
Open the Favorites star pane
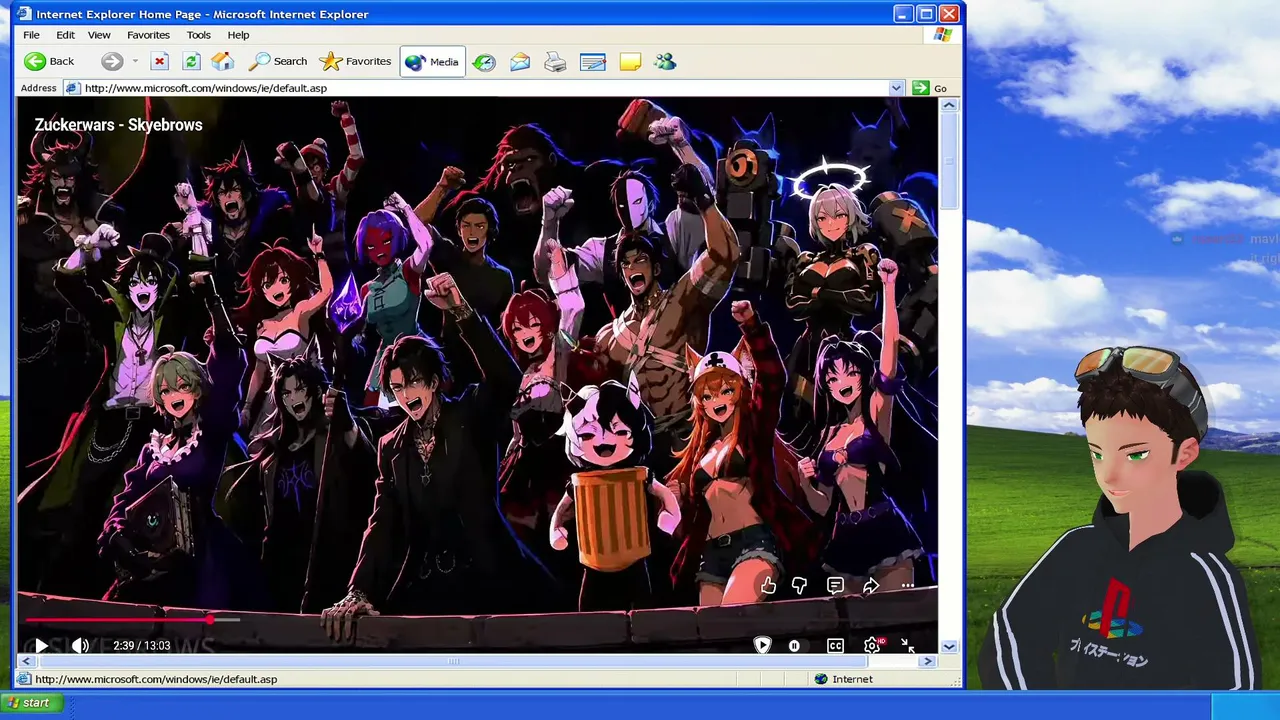(x=355, y=62)
